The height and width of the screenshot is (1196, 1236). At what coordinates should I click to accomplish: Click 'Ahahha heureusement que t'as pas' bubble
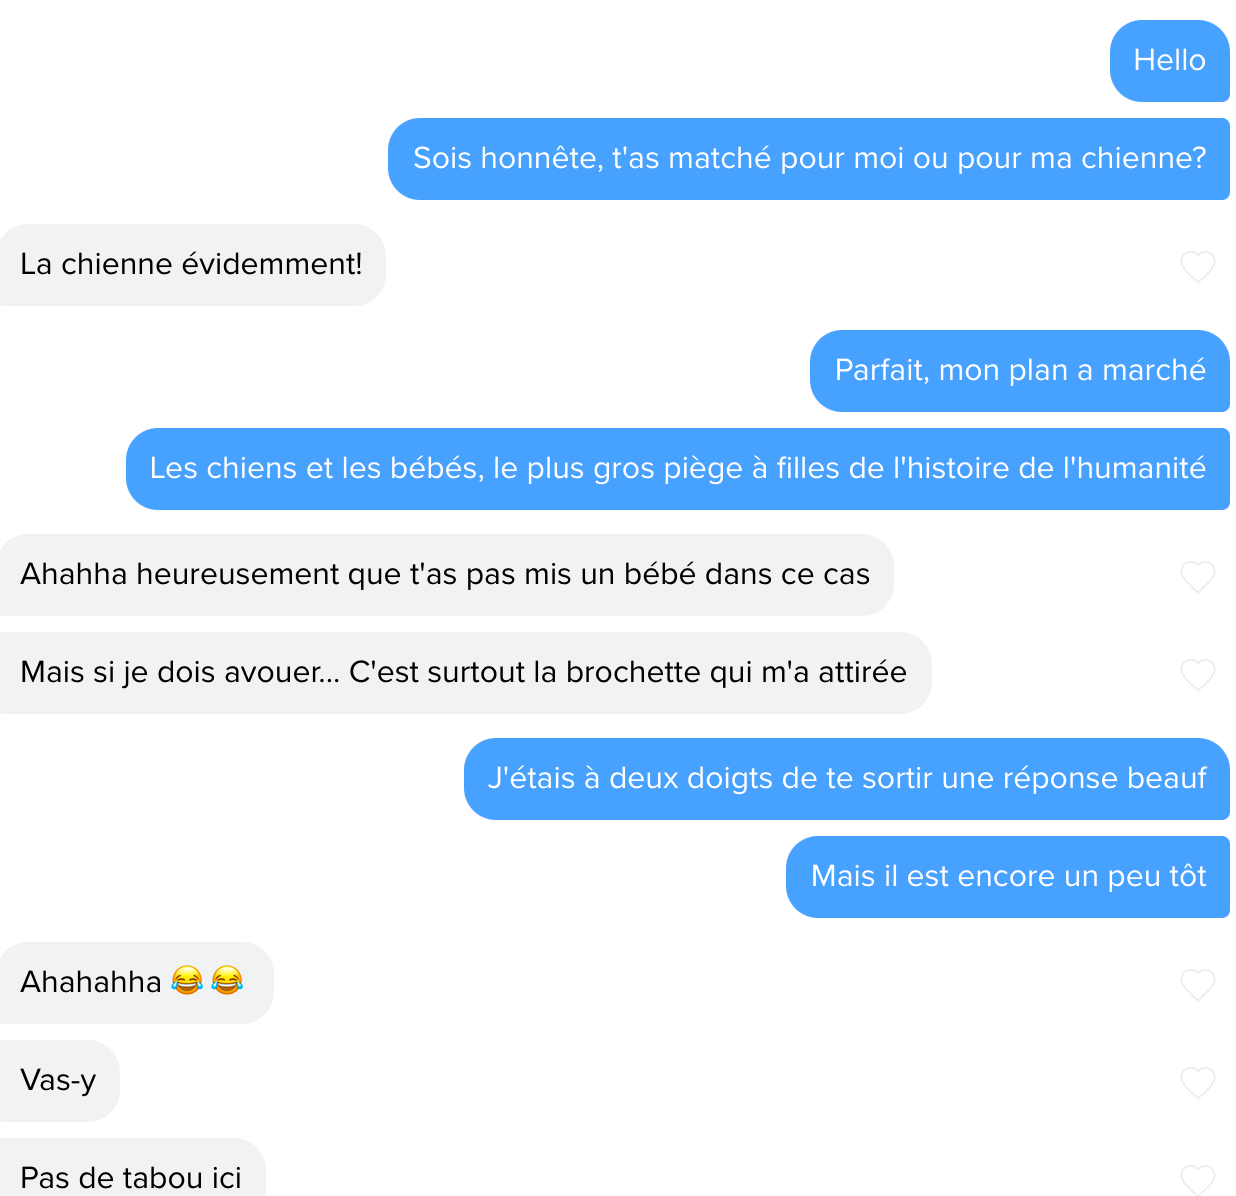click(x=446, y=575)
